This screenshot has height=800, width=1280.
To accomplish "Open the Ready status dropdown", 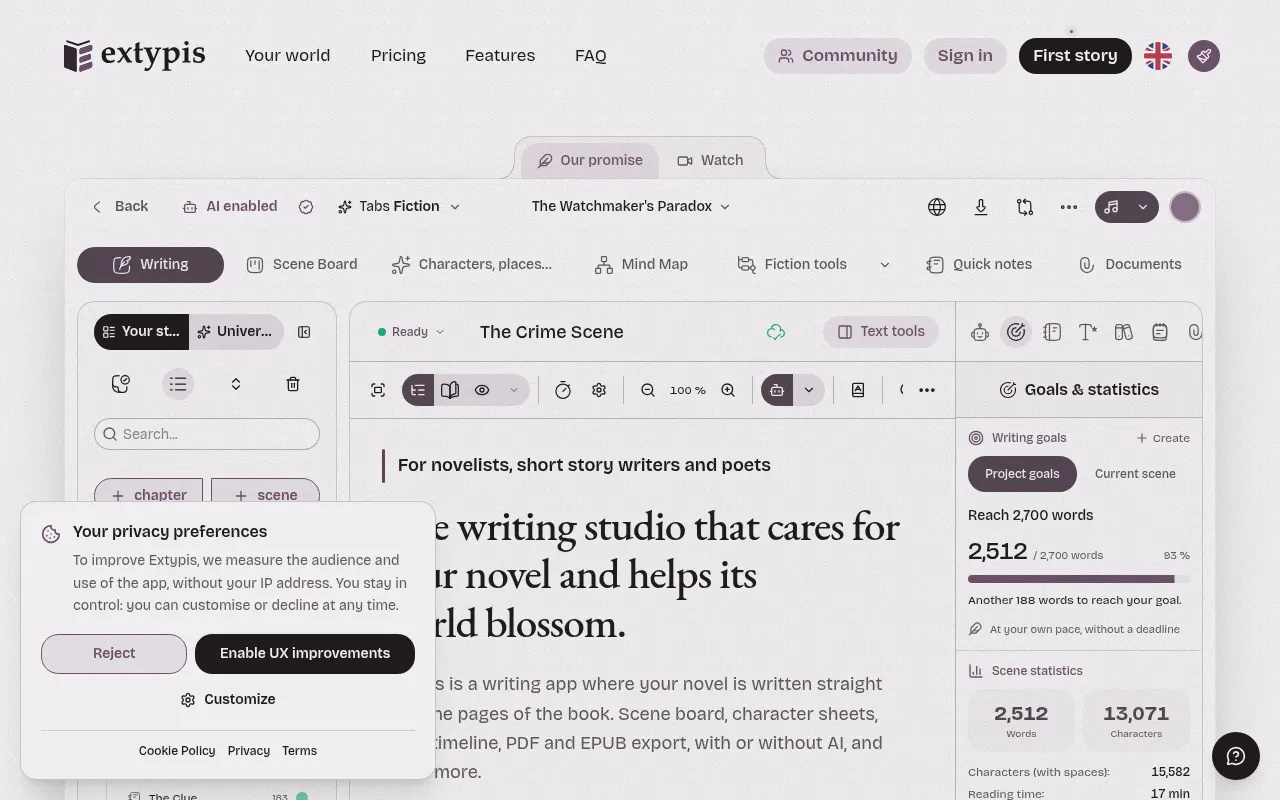I will coord(410,332).
